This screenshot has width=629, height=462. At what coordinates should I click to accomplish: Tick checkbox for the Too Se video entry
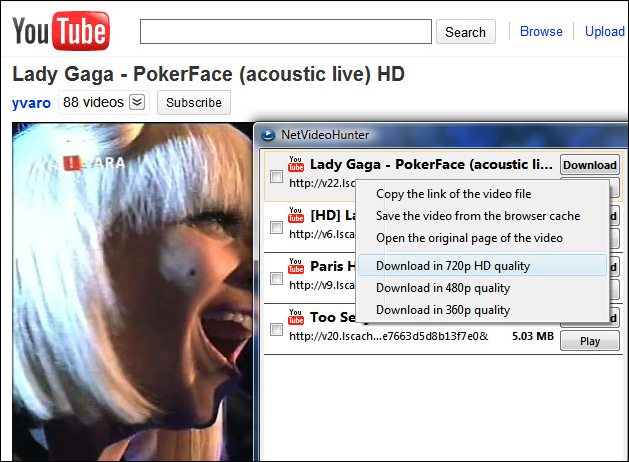(276, 329)
